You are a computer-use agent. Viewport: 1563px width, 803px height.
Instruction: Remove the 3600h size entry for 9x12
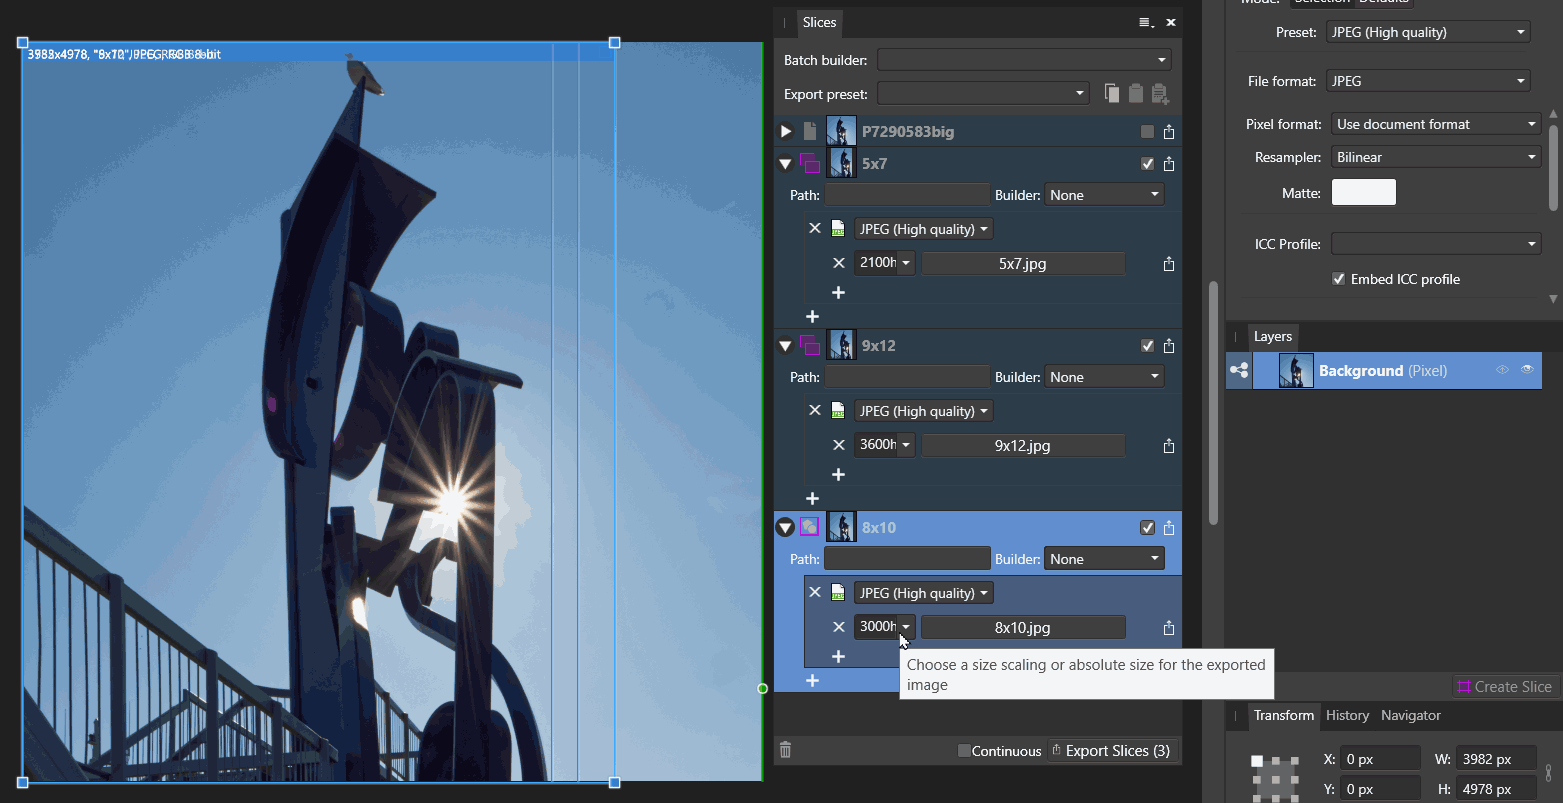[x=839, y=446]
